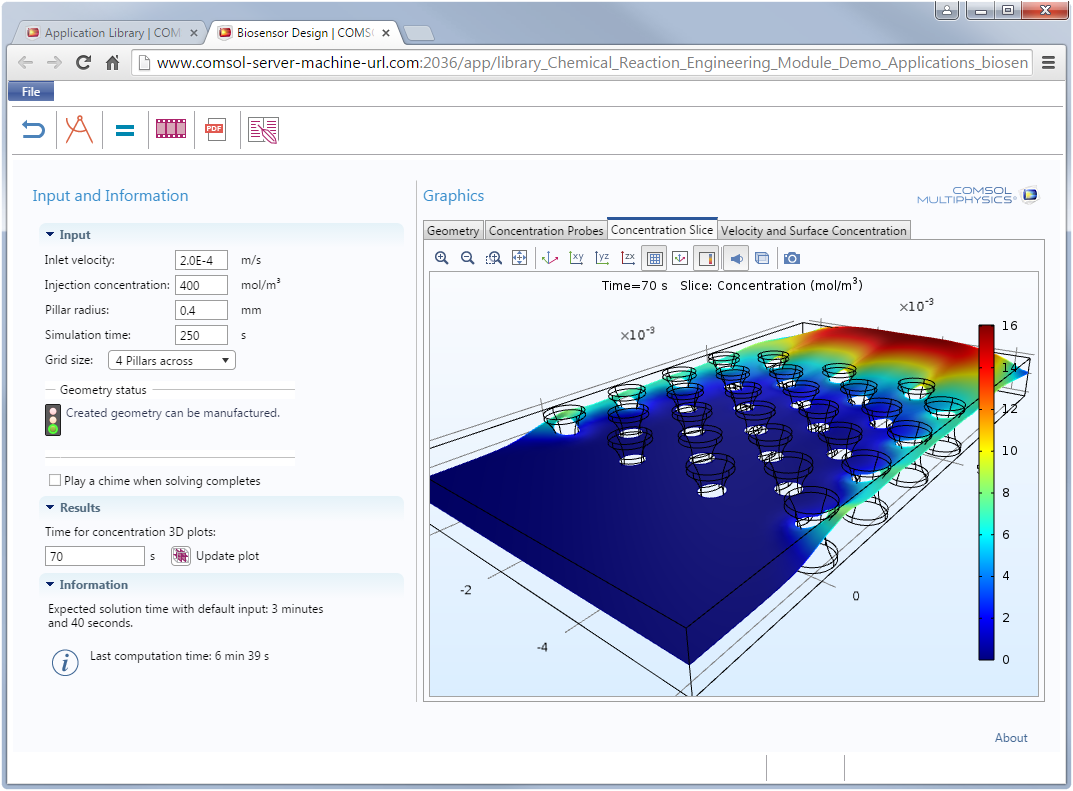Click the browser user profile button
The width and height of the screenshot is (1073, 791).
coord(946,10)
